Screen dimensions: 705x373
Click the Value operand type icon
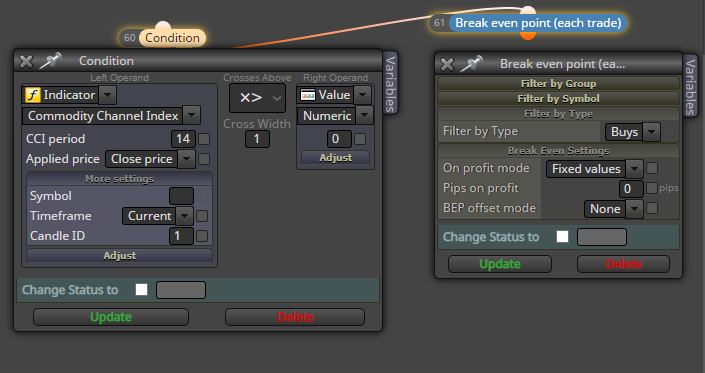308,95
